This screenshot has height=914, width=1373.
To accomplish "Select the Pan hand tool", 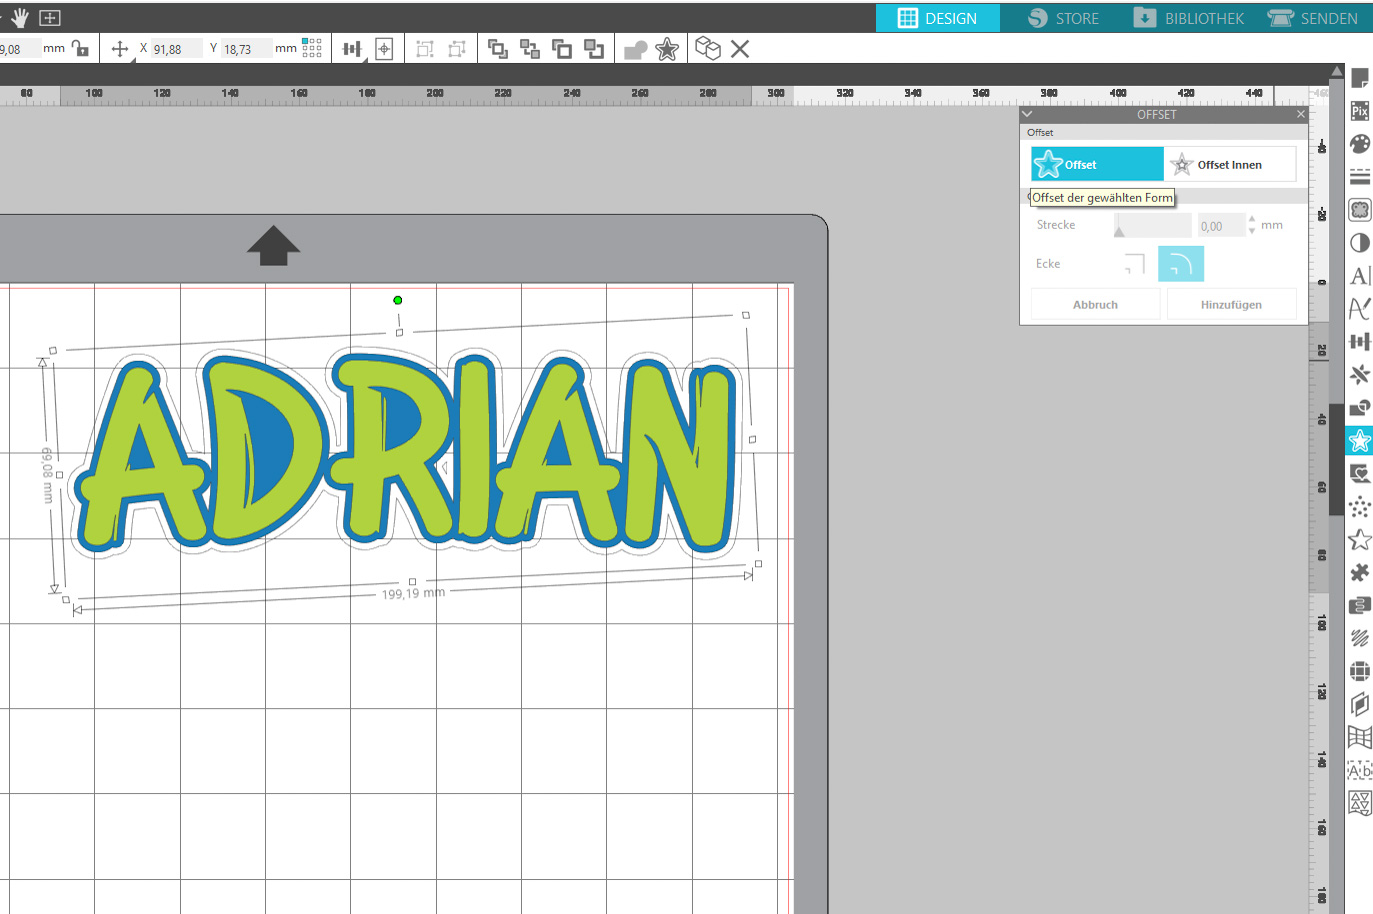I will [20, 18].
